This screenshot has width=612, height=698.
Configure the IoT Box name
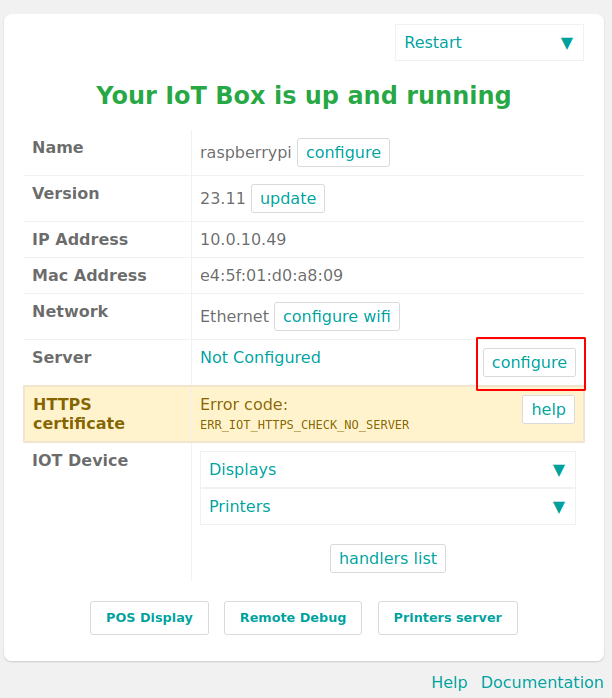point(343,153)
